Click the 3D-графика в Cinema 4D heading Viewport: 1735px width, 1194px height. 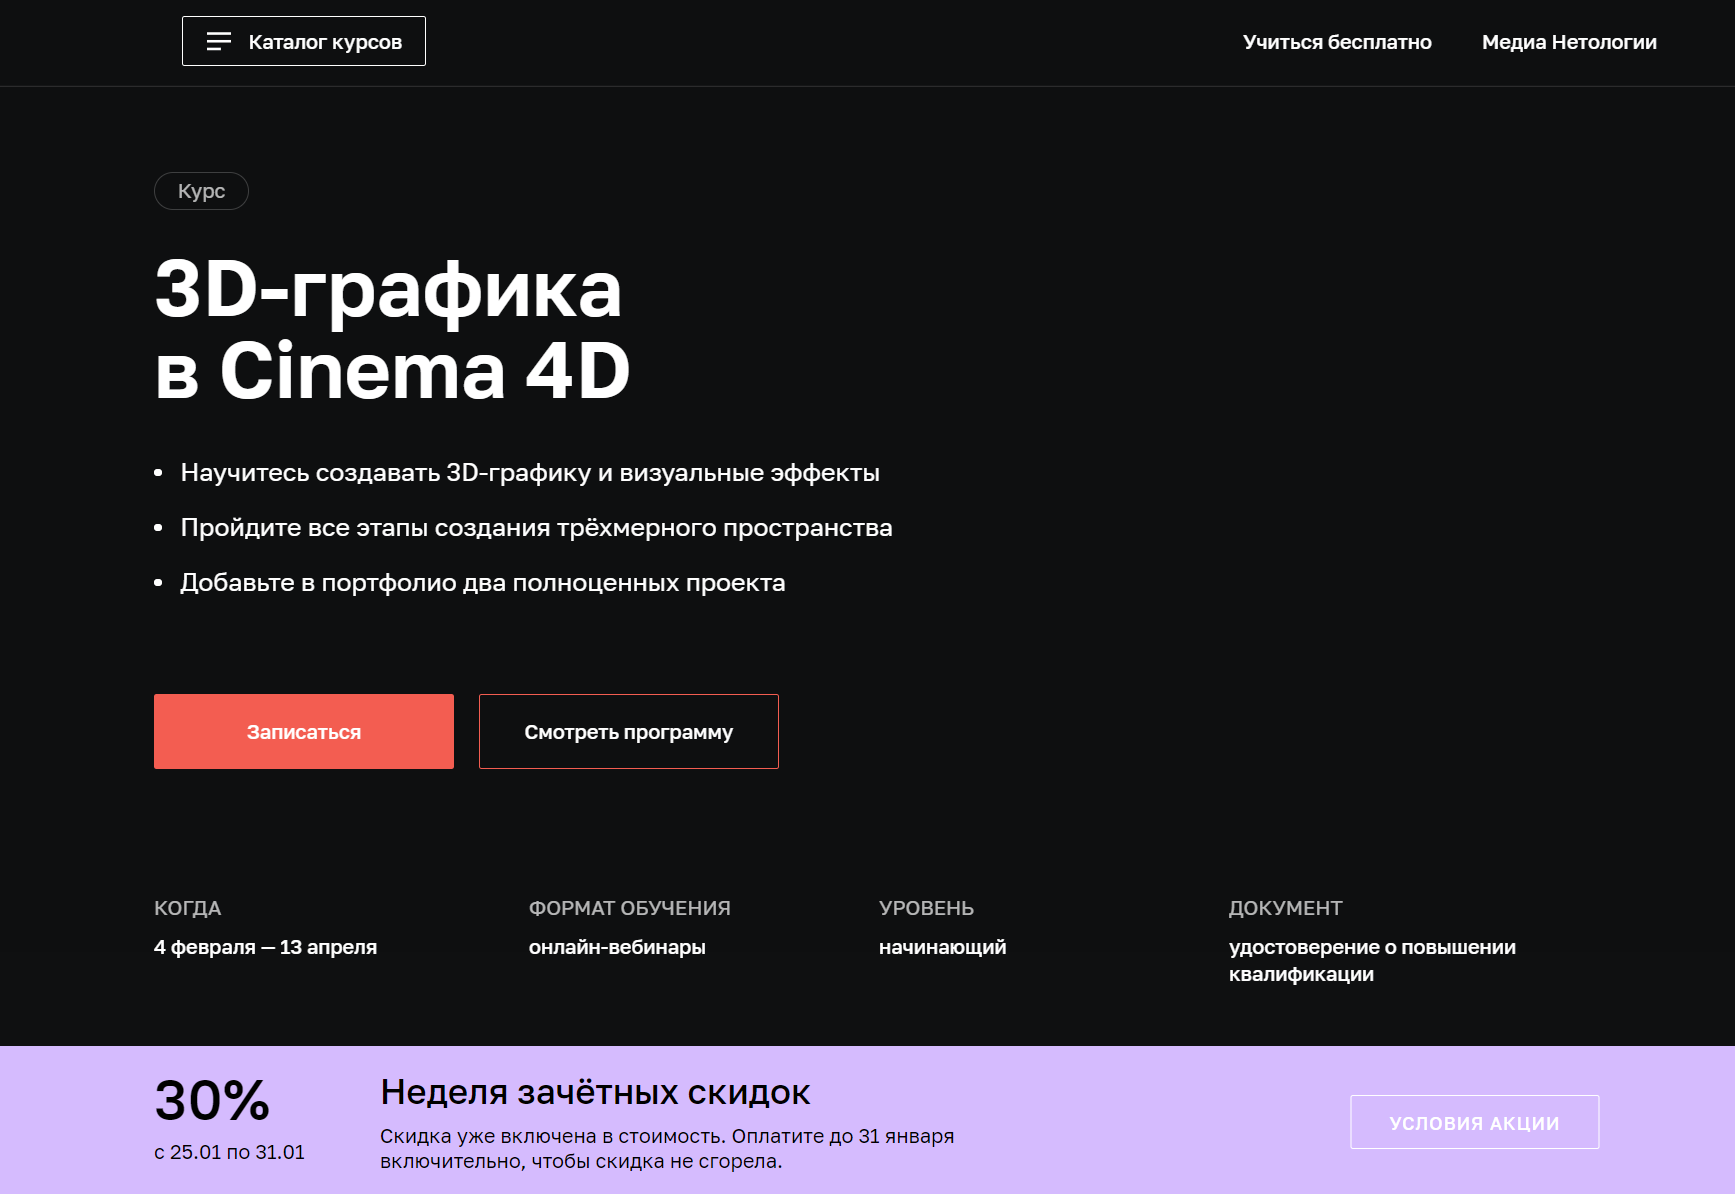(x=392, y=330)
